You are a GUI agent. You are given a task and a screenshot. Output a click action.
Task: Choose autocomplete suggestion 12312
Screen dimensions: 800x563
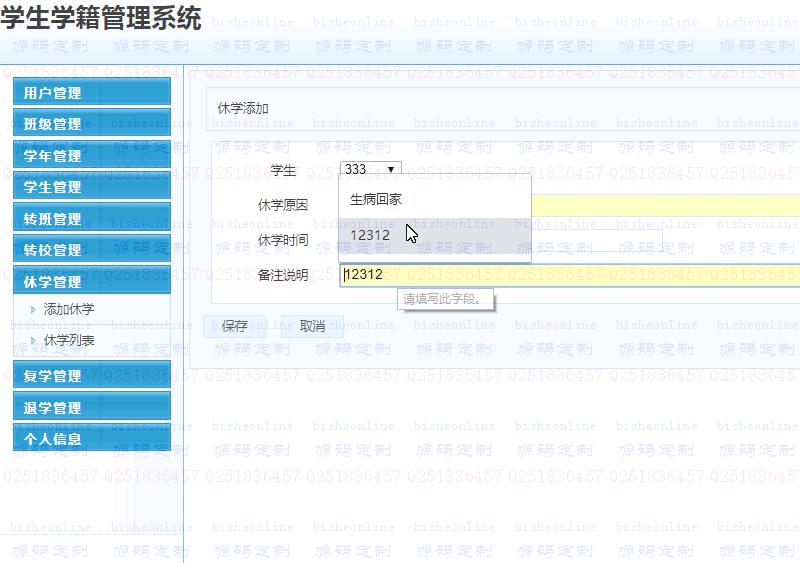point(435,235)
